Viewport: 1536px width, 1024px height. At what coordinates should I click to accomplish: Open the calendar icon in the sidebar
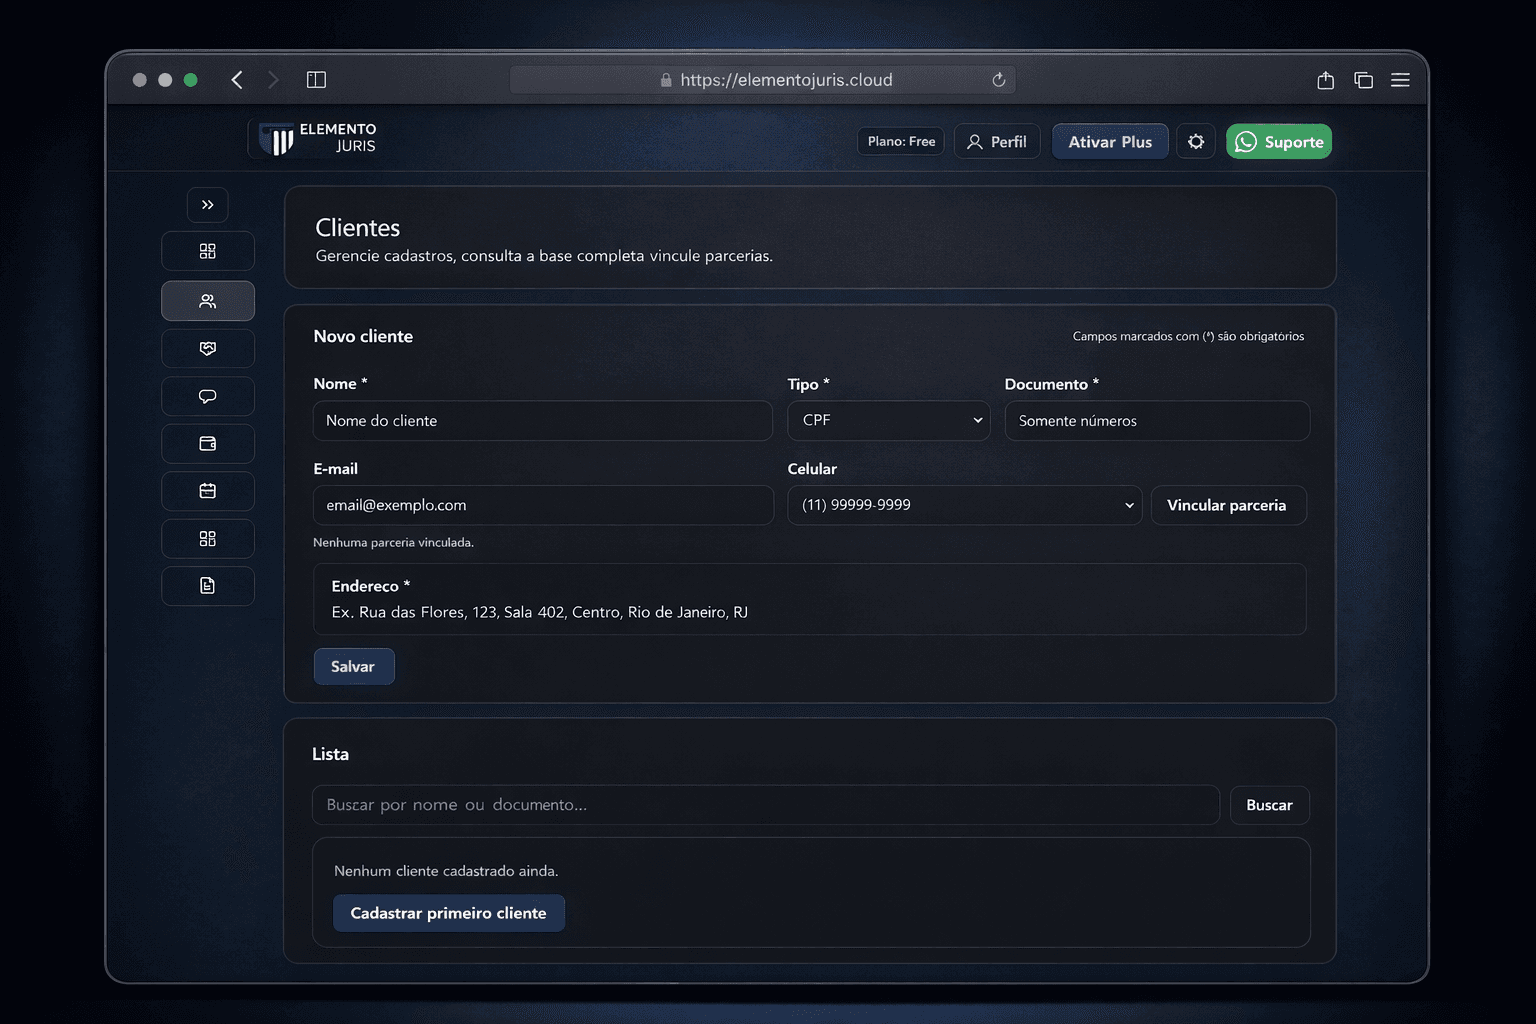tap(207, 491)
